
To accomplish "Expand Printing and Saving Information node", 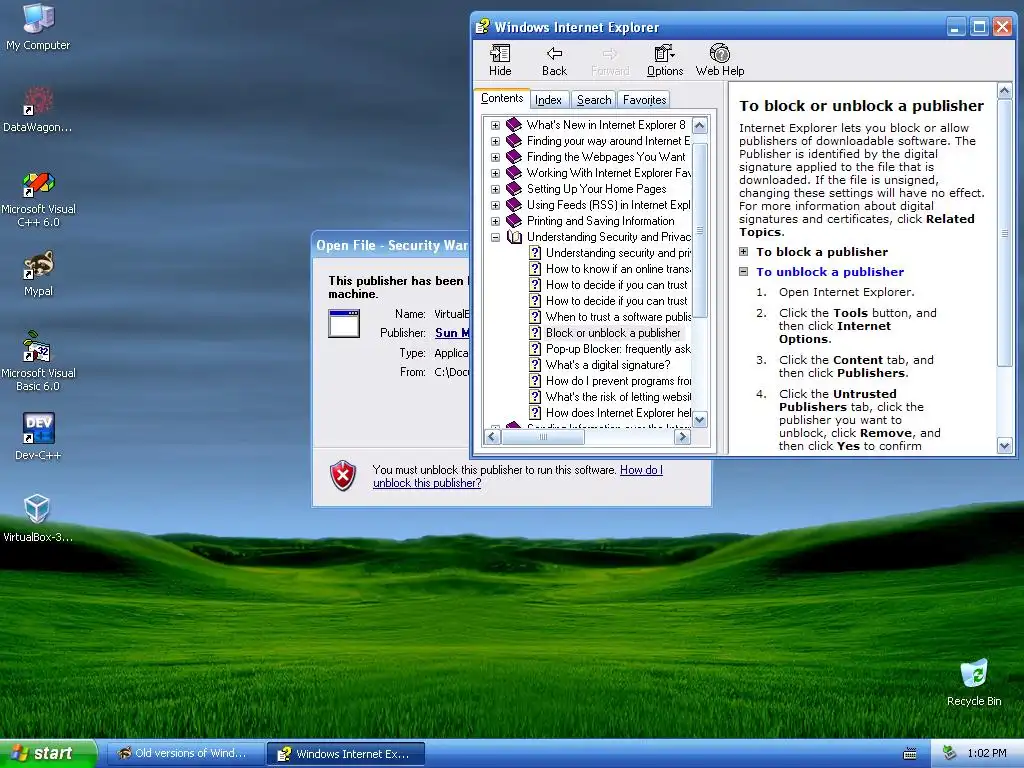I will click(x=495, y=221).
